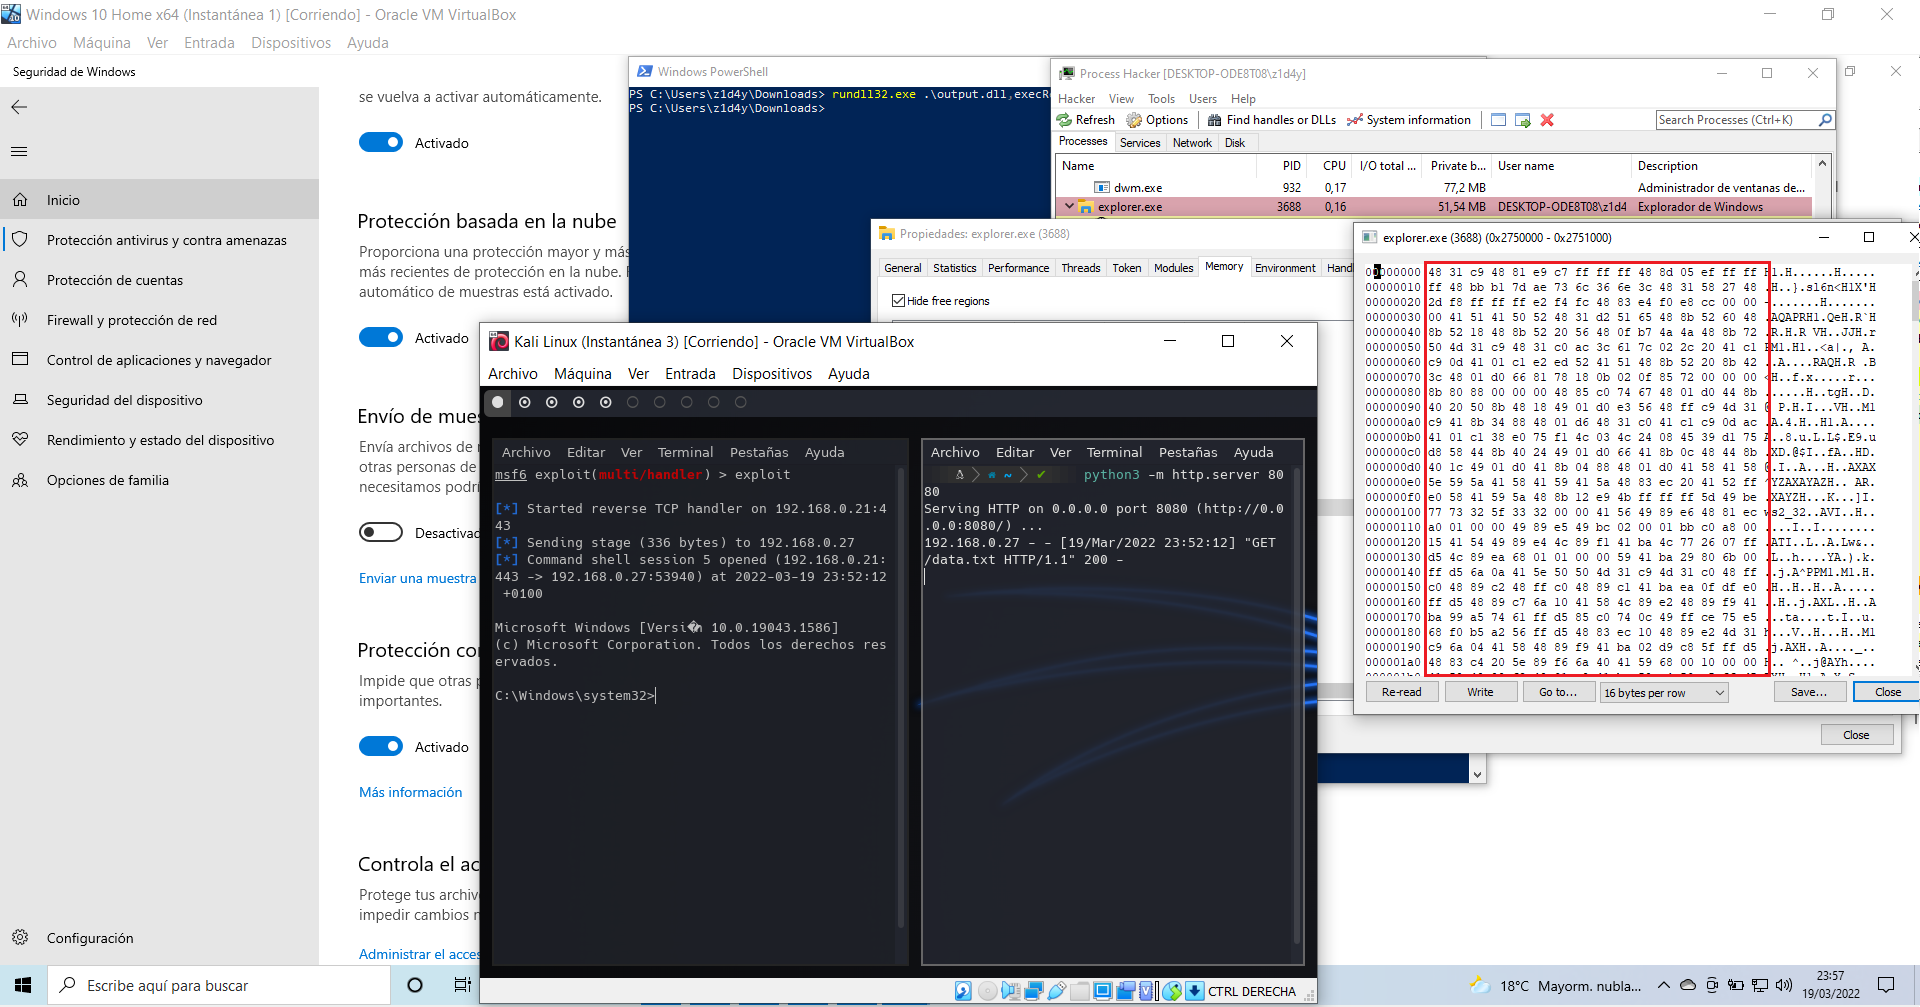
Task: Select the Find window toolbar icon
Action: click(1498, 120)
